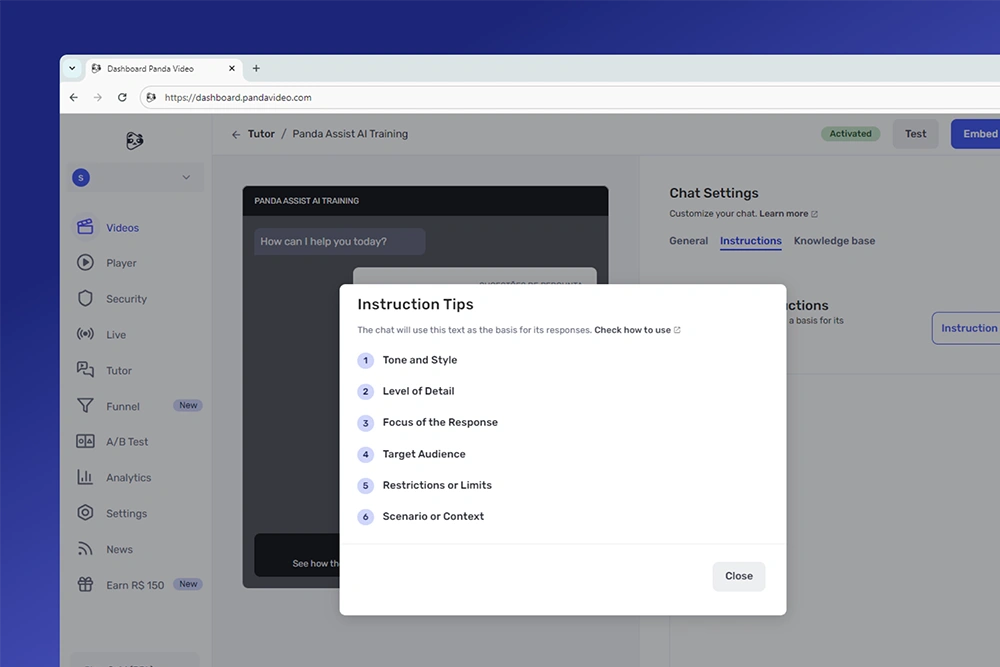Open the Live broadcast icon
The width and height of the screenshot is (1000, 667).
point(85,334)
